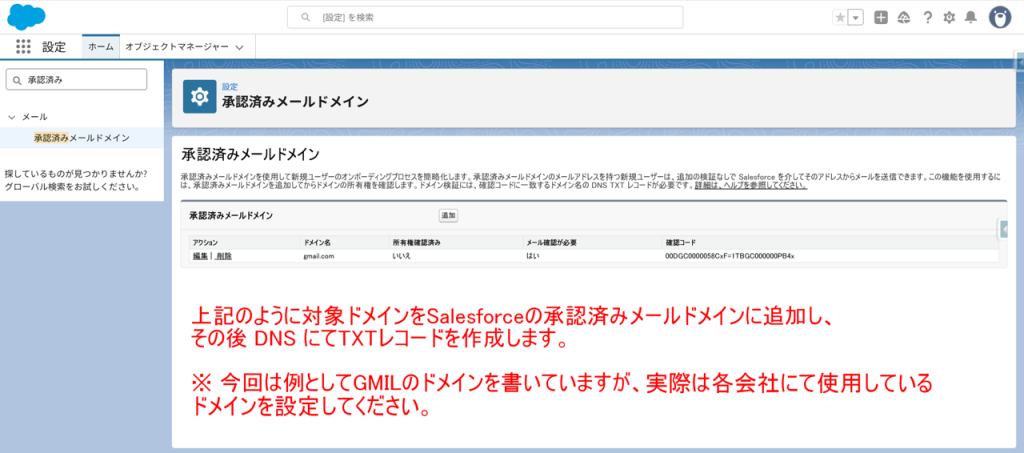The width and height of the screenshot is (1024, 453).
Task: Switch to the オブジェクトマネージャー tab
Action: (177, 47)
